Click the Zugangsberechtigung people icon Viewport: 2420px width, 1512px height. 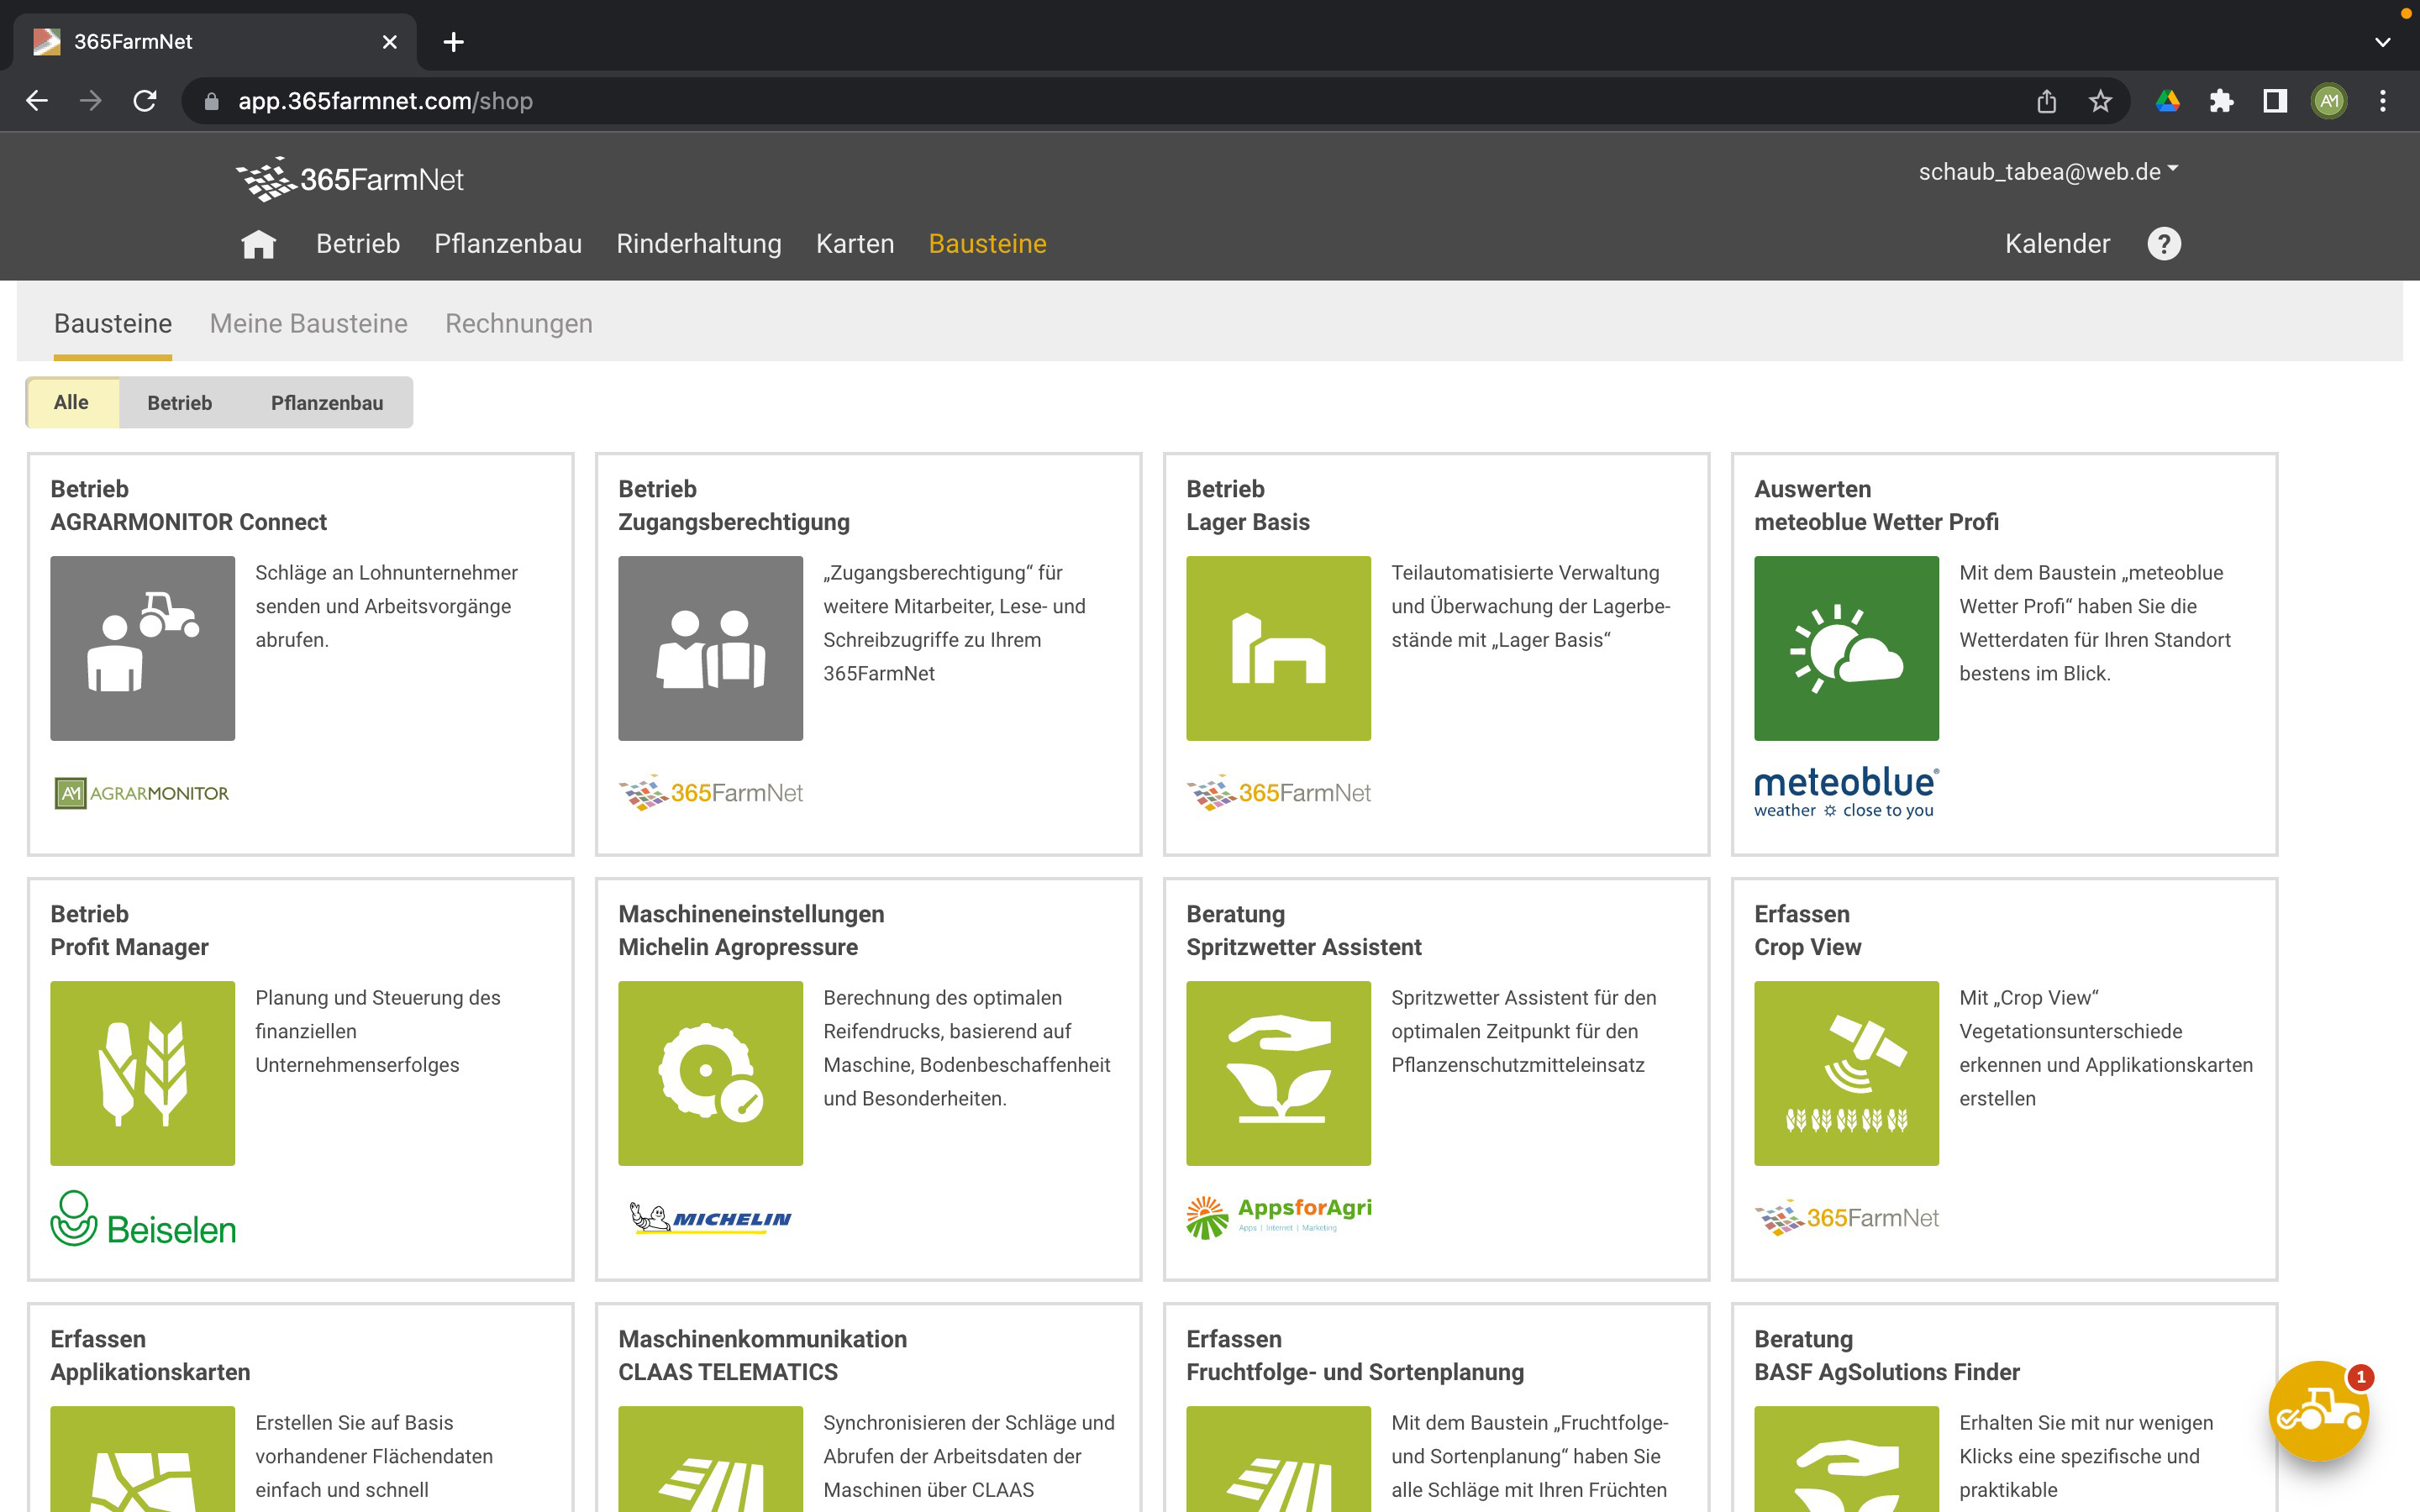click(711, 648)
